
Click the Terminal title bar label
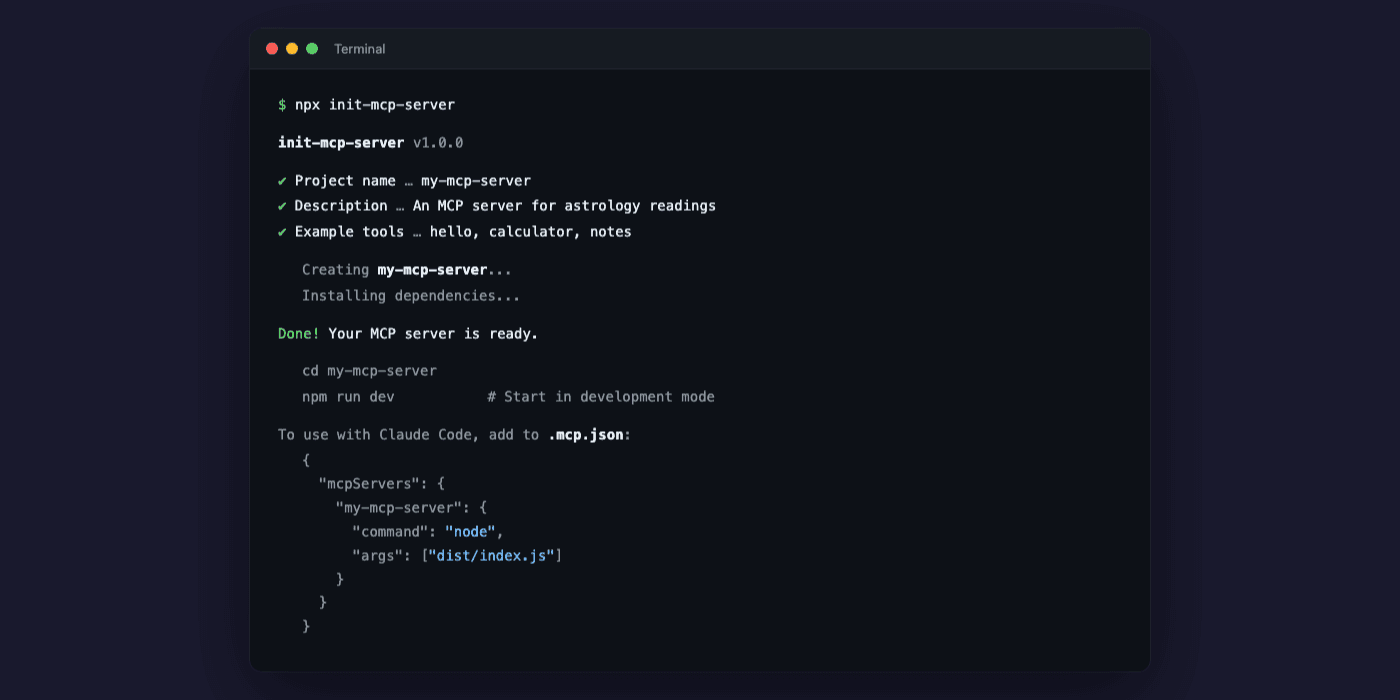click(359, 48)
